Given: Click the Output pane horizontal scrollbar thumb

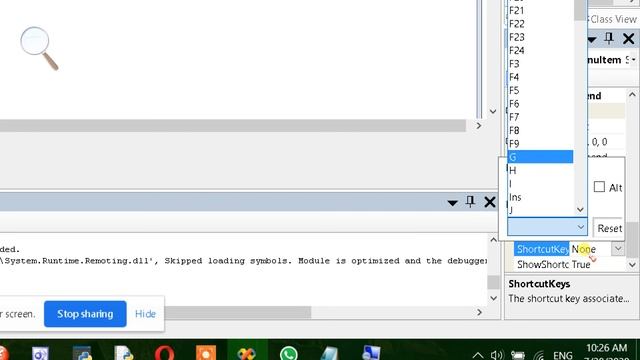Looking at the screenshot, I should point(238,313).
